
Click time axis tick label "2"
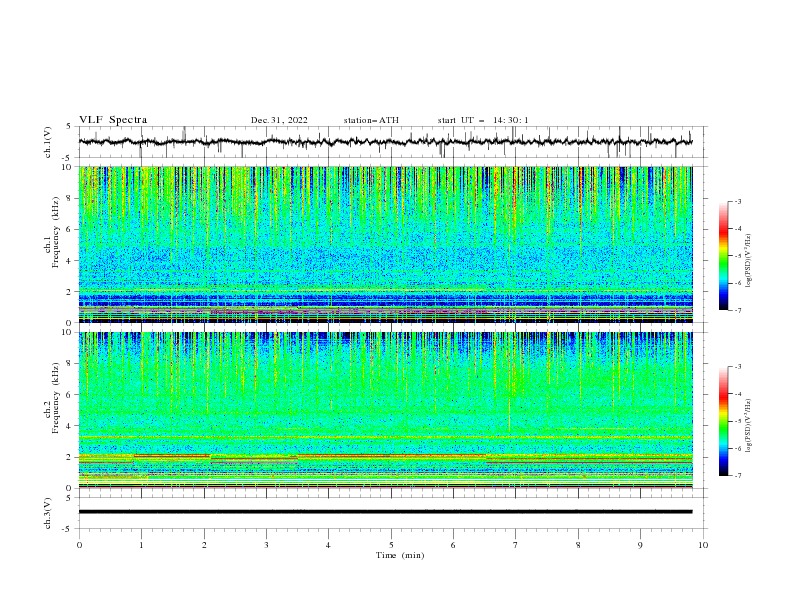pos(204,545)
